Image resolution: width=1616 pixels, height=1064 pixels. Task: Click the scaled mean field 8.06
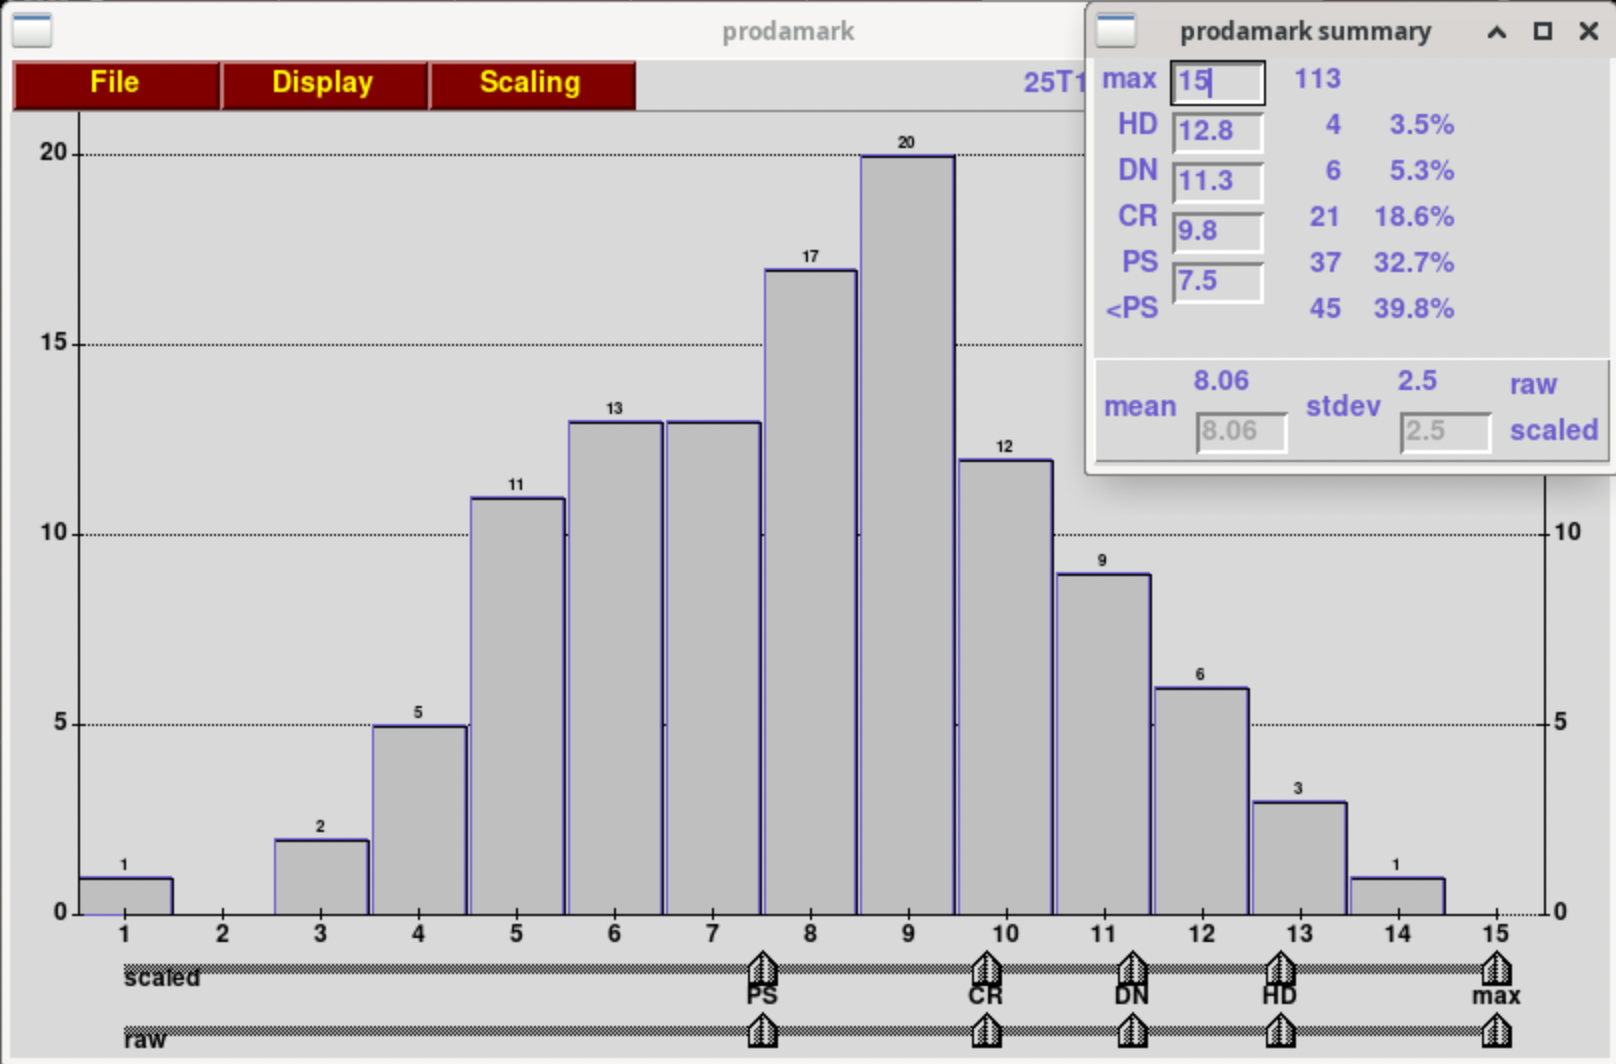coord(1241,431)
